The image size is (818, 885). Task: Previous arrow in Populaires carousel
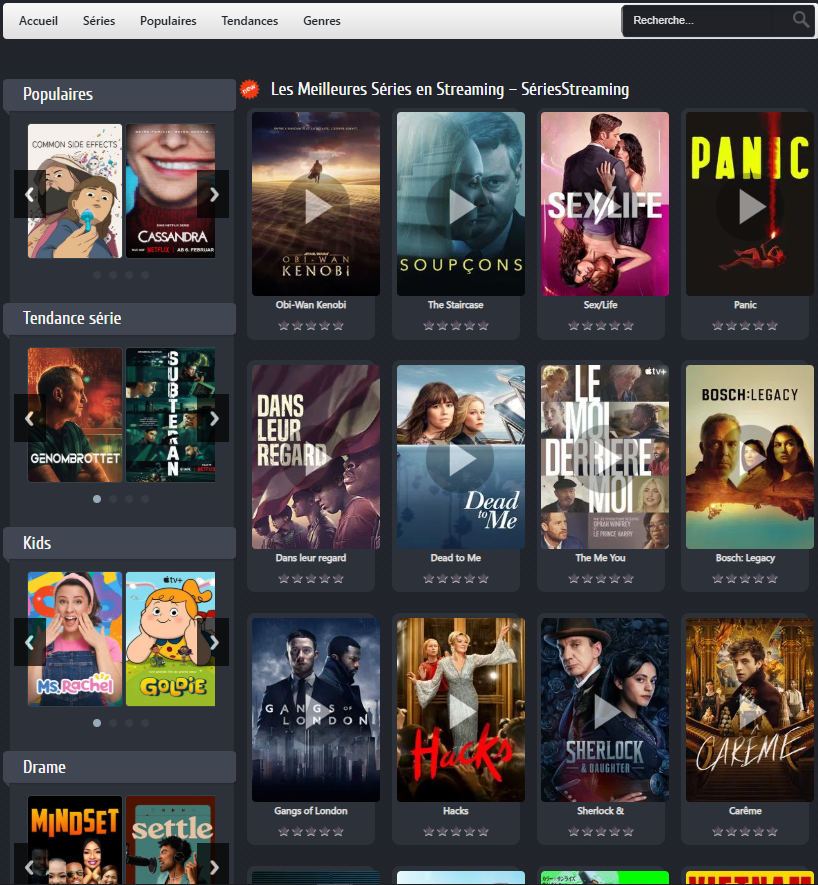pyautogui.click(x=29, y=194)
